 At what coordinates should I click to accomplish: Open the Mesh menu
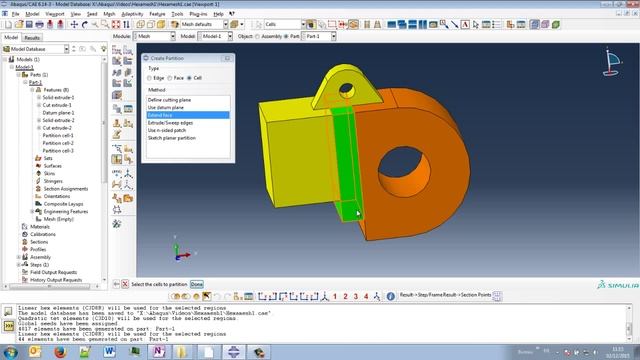(x=109, y=14)
